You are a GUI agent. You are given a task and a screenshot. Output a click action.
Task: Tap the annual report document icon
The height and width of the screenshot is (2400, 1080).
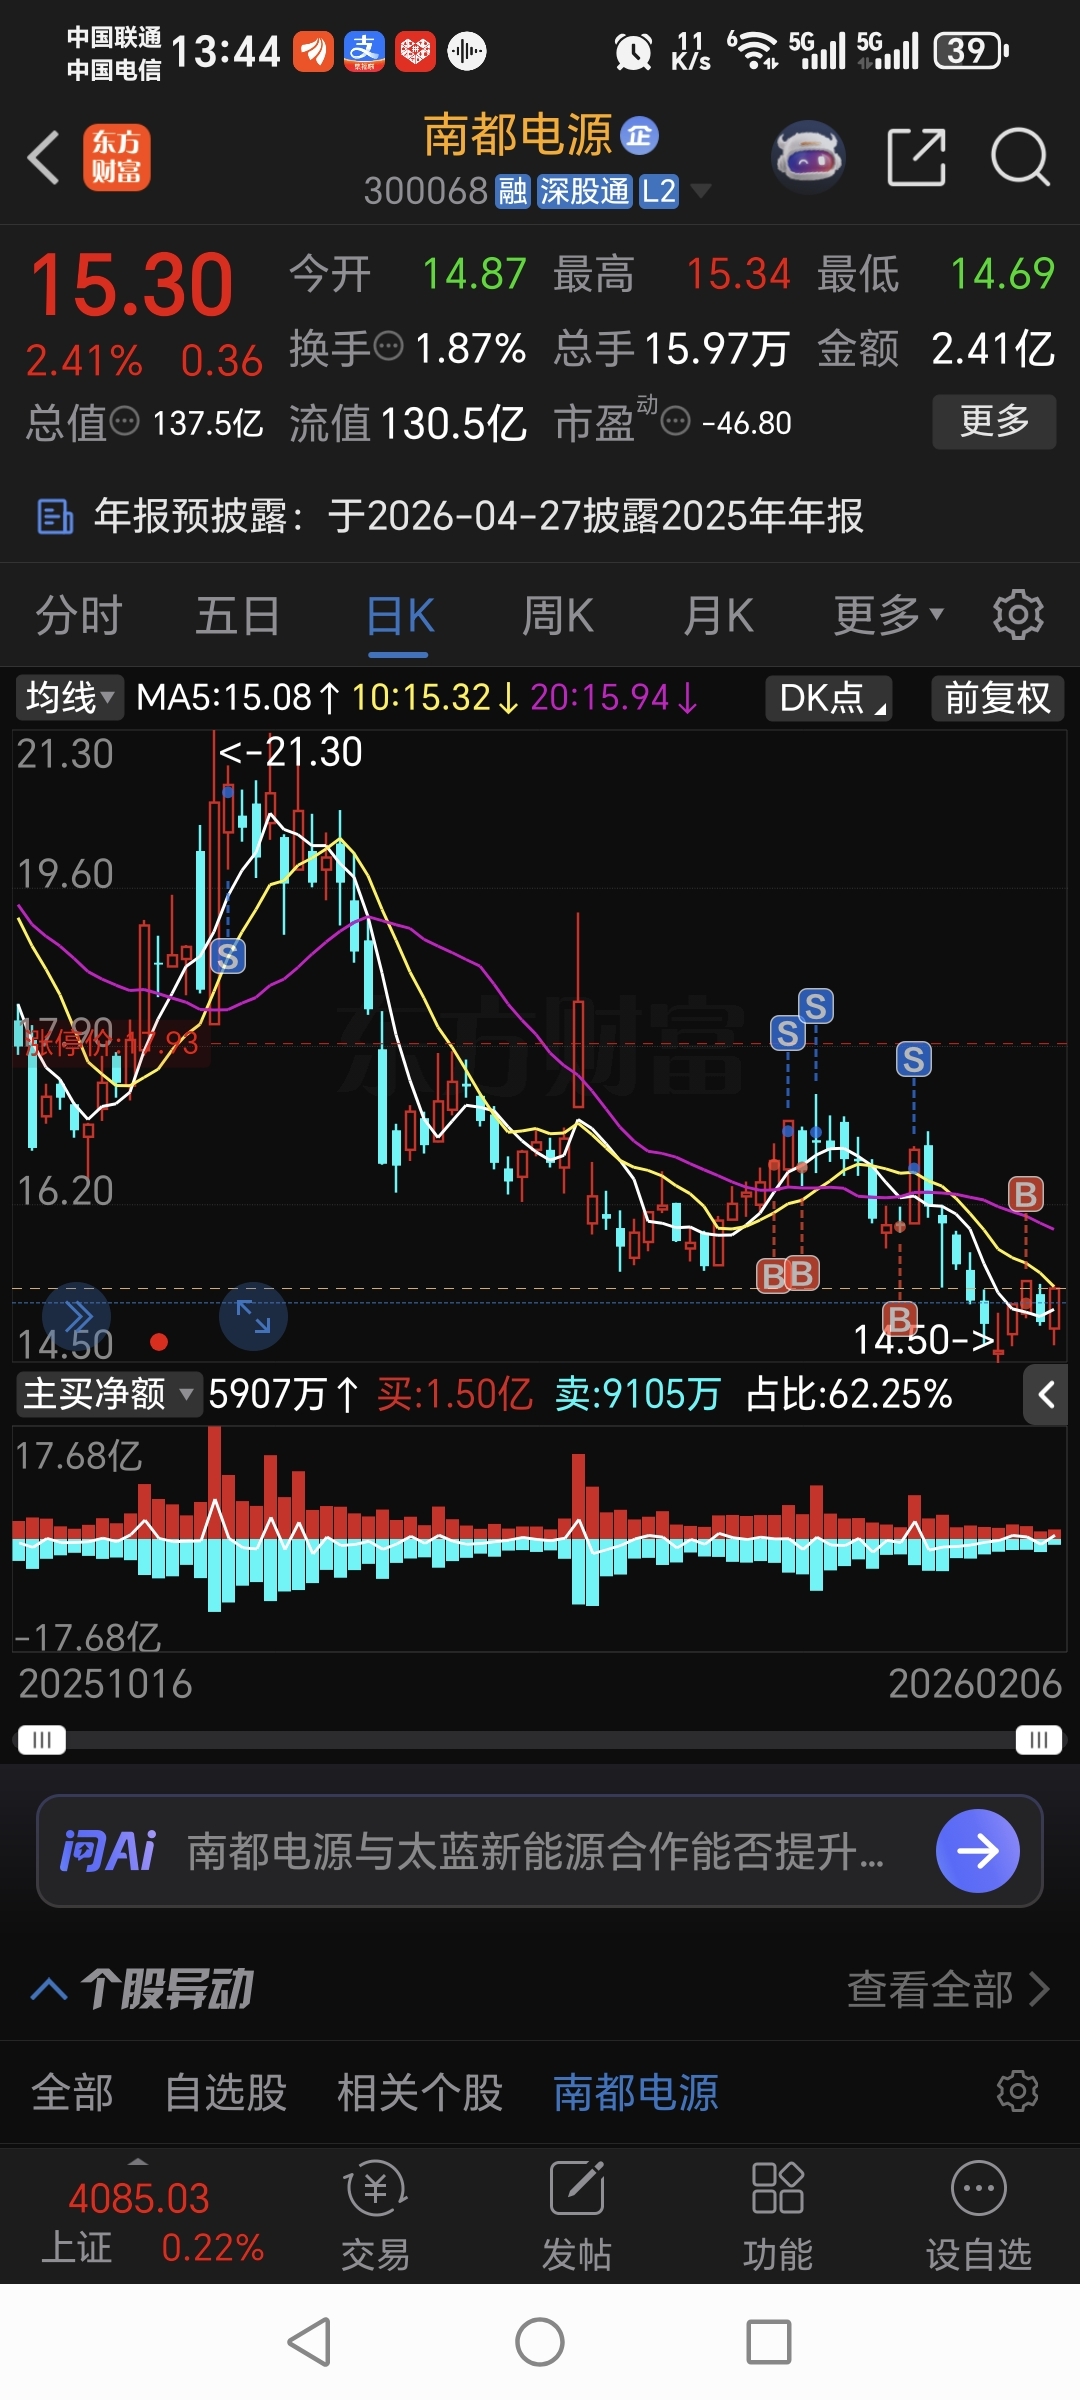pyautogui.click(x=55, y=517)
